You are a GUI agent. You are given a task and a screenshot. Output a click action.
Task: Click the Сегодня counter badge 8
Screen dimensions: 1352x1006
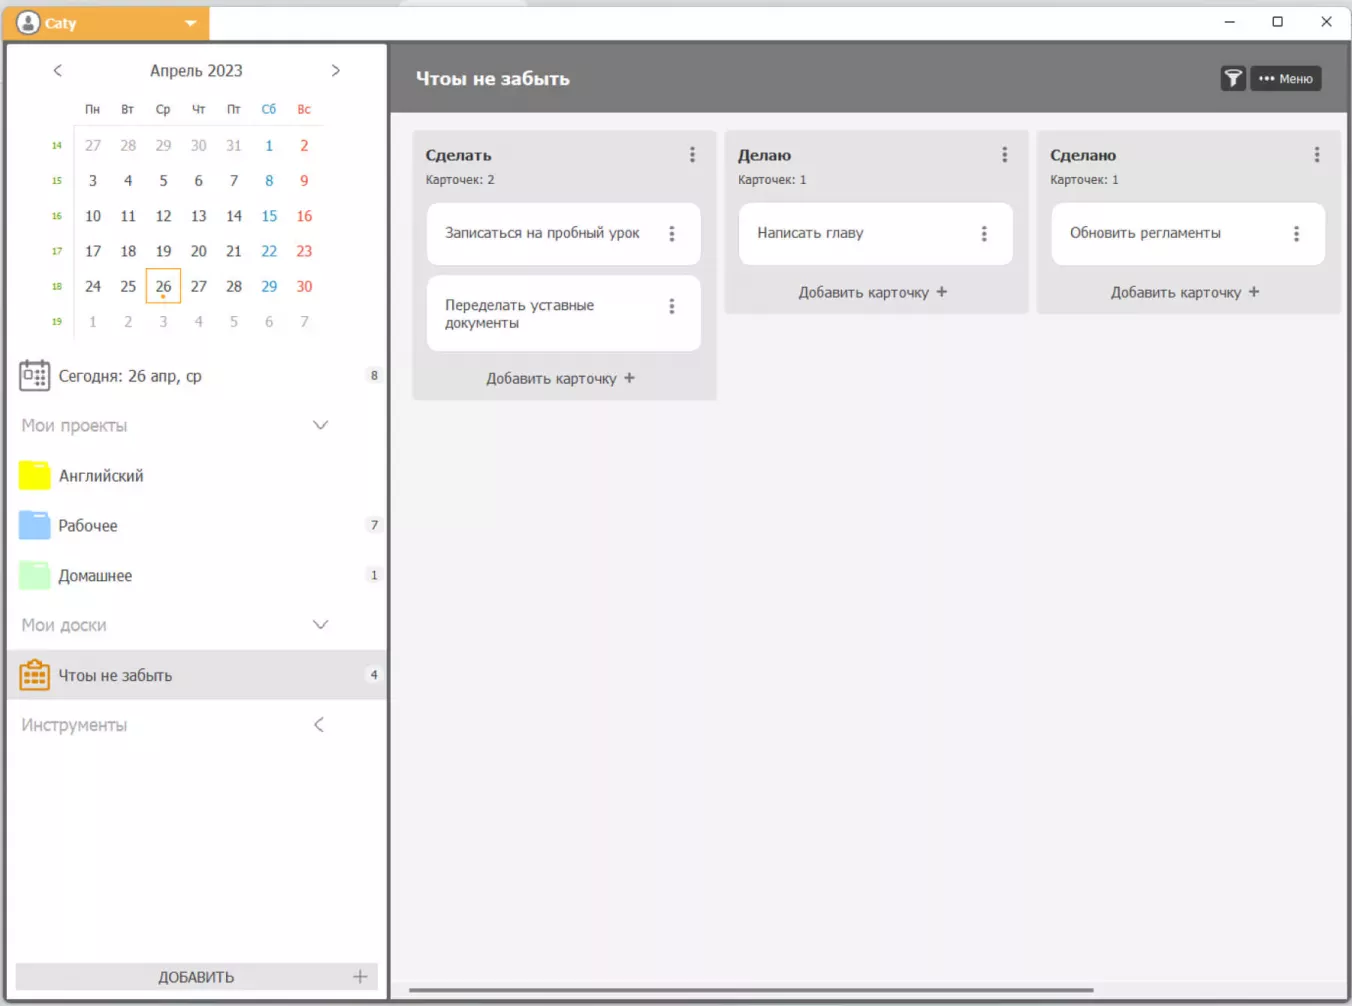pos(374,376)
